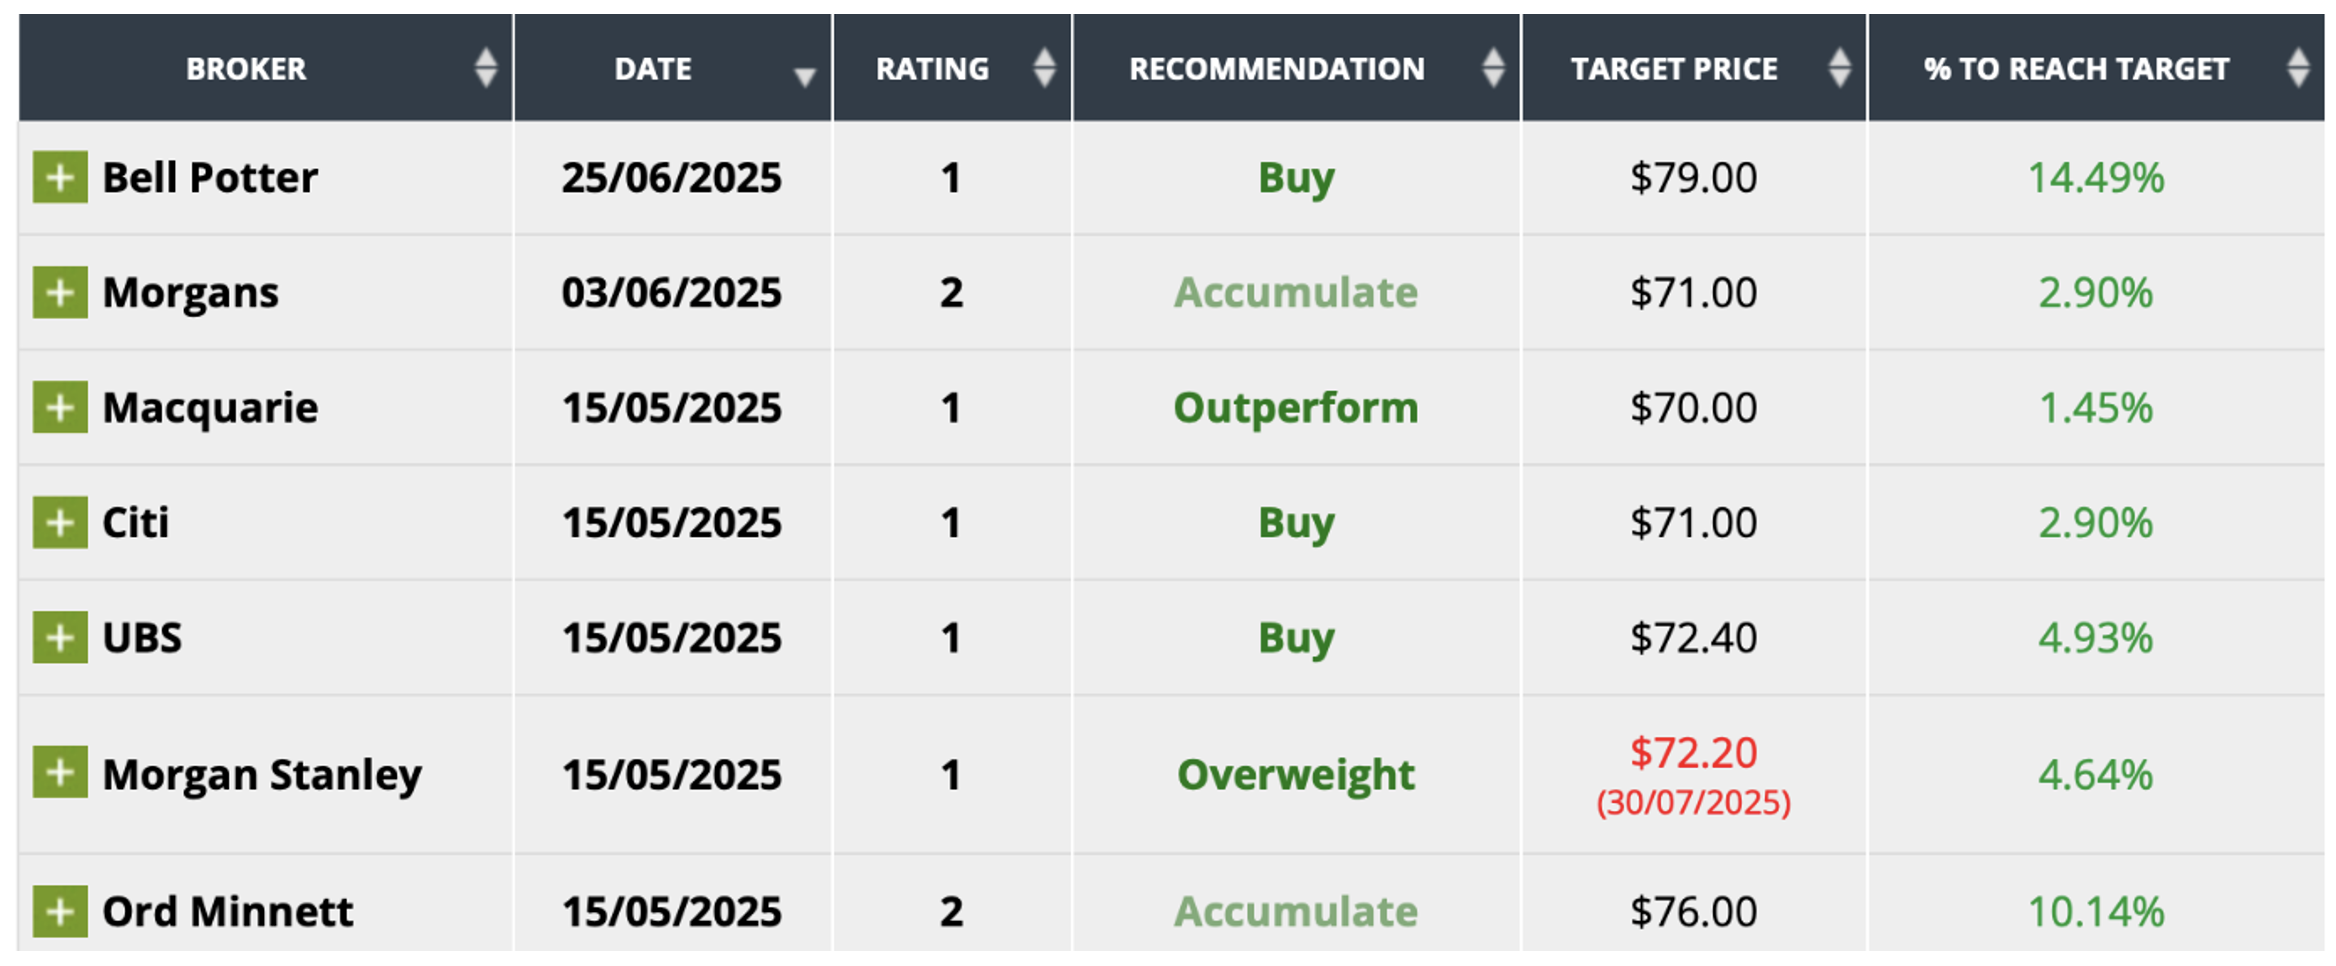Viewport: 2336px width, 966px height.
Task: Open UBS details with plus icon
Action: (x=60, y=638)
